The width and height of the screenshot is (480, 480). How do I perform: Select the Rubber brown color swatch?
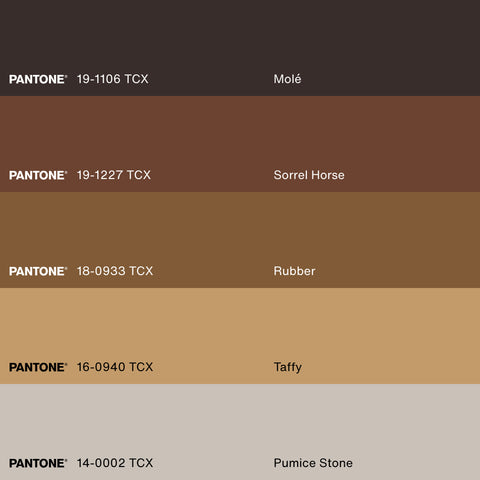(240, 240)
